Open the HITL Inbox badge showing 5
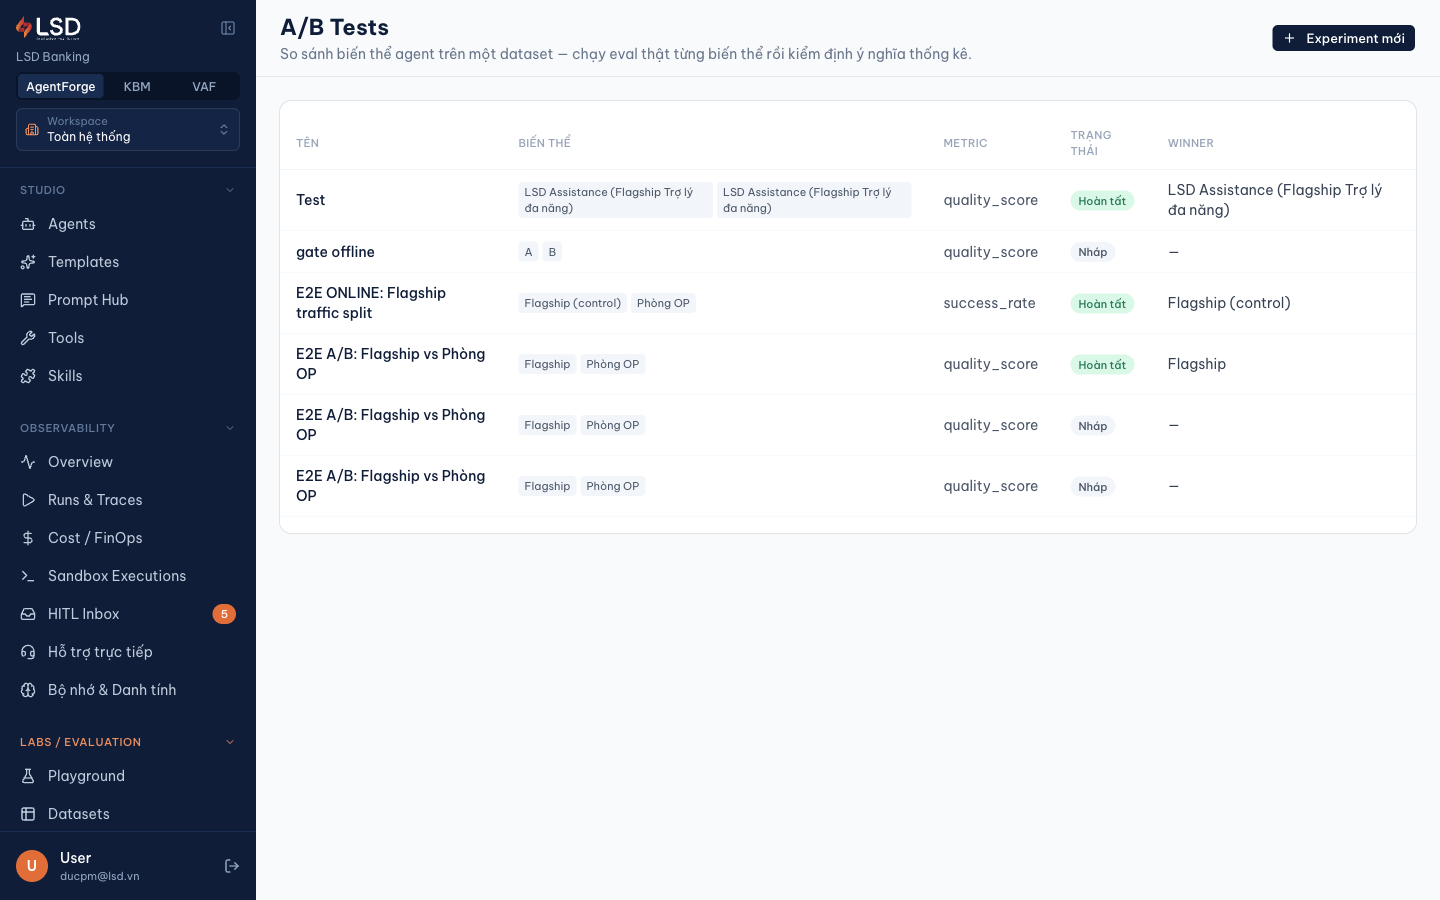This screenshot has width=1440, height=900. [224, 614]
